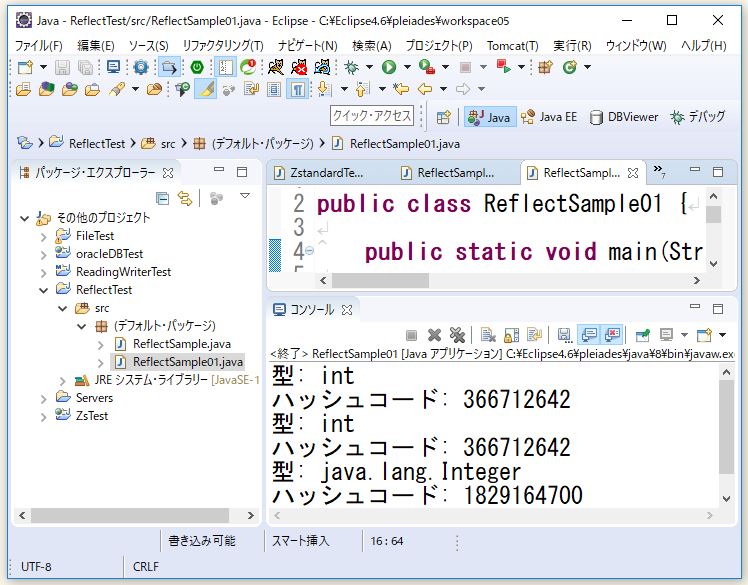Open Package Explorer view menu triangle
The width and height of the screenshot is (748, 585).
pos(245,196)
